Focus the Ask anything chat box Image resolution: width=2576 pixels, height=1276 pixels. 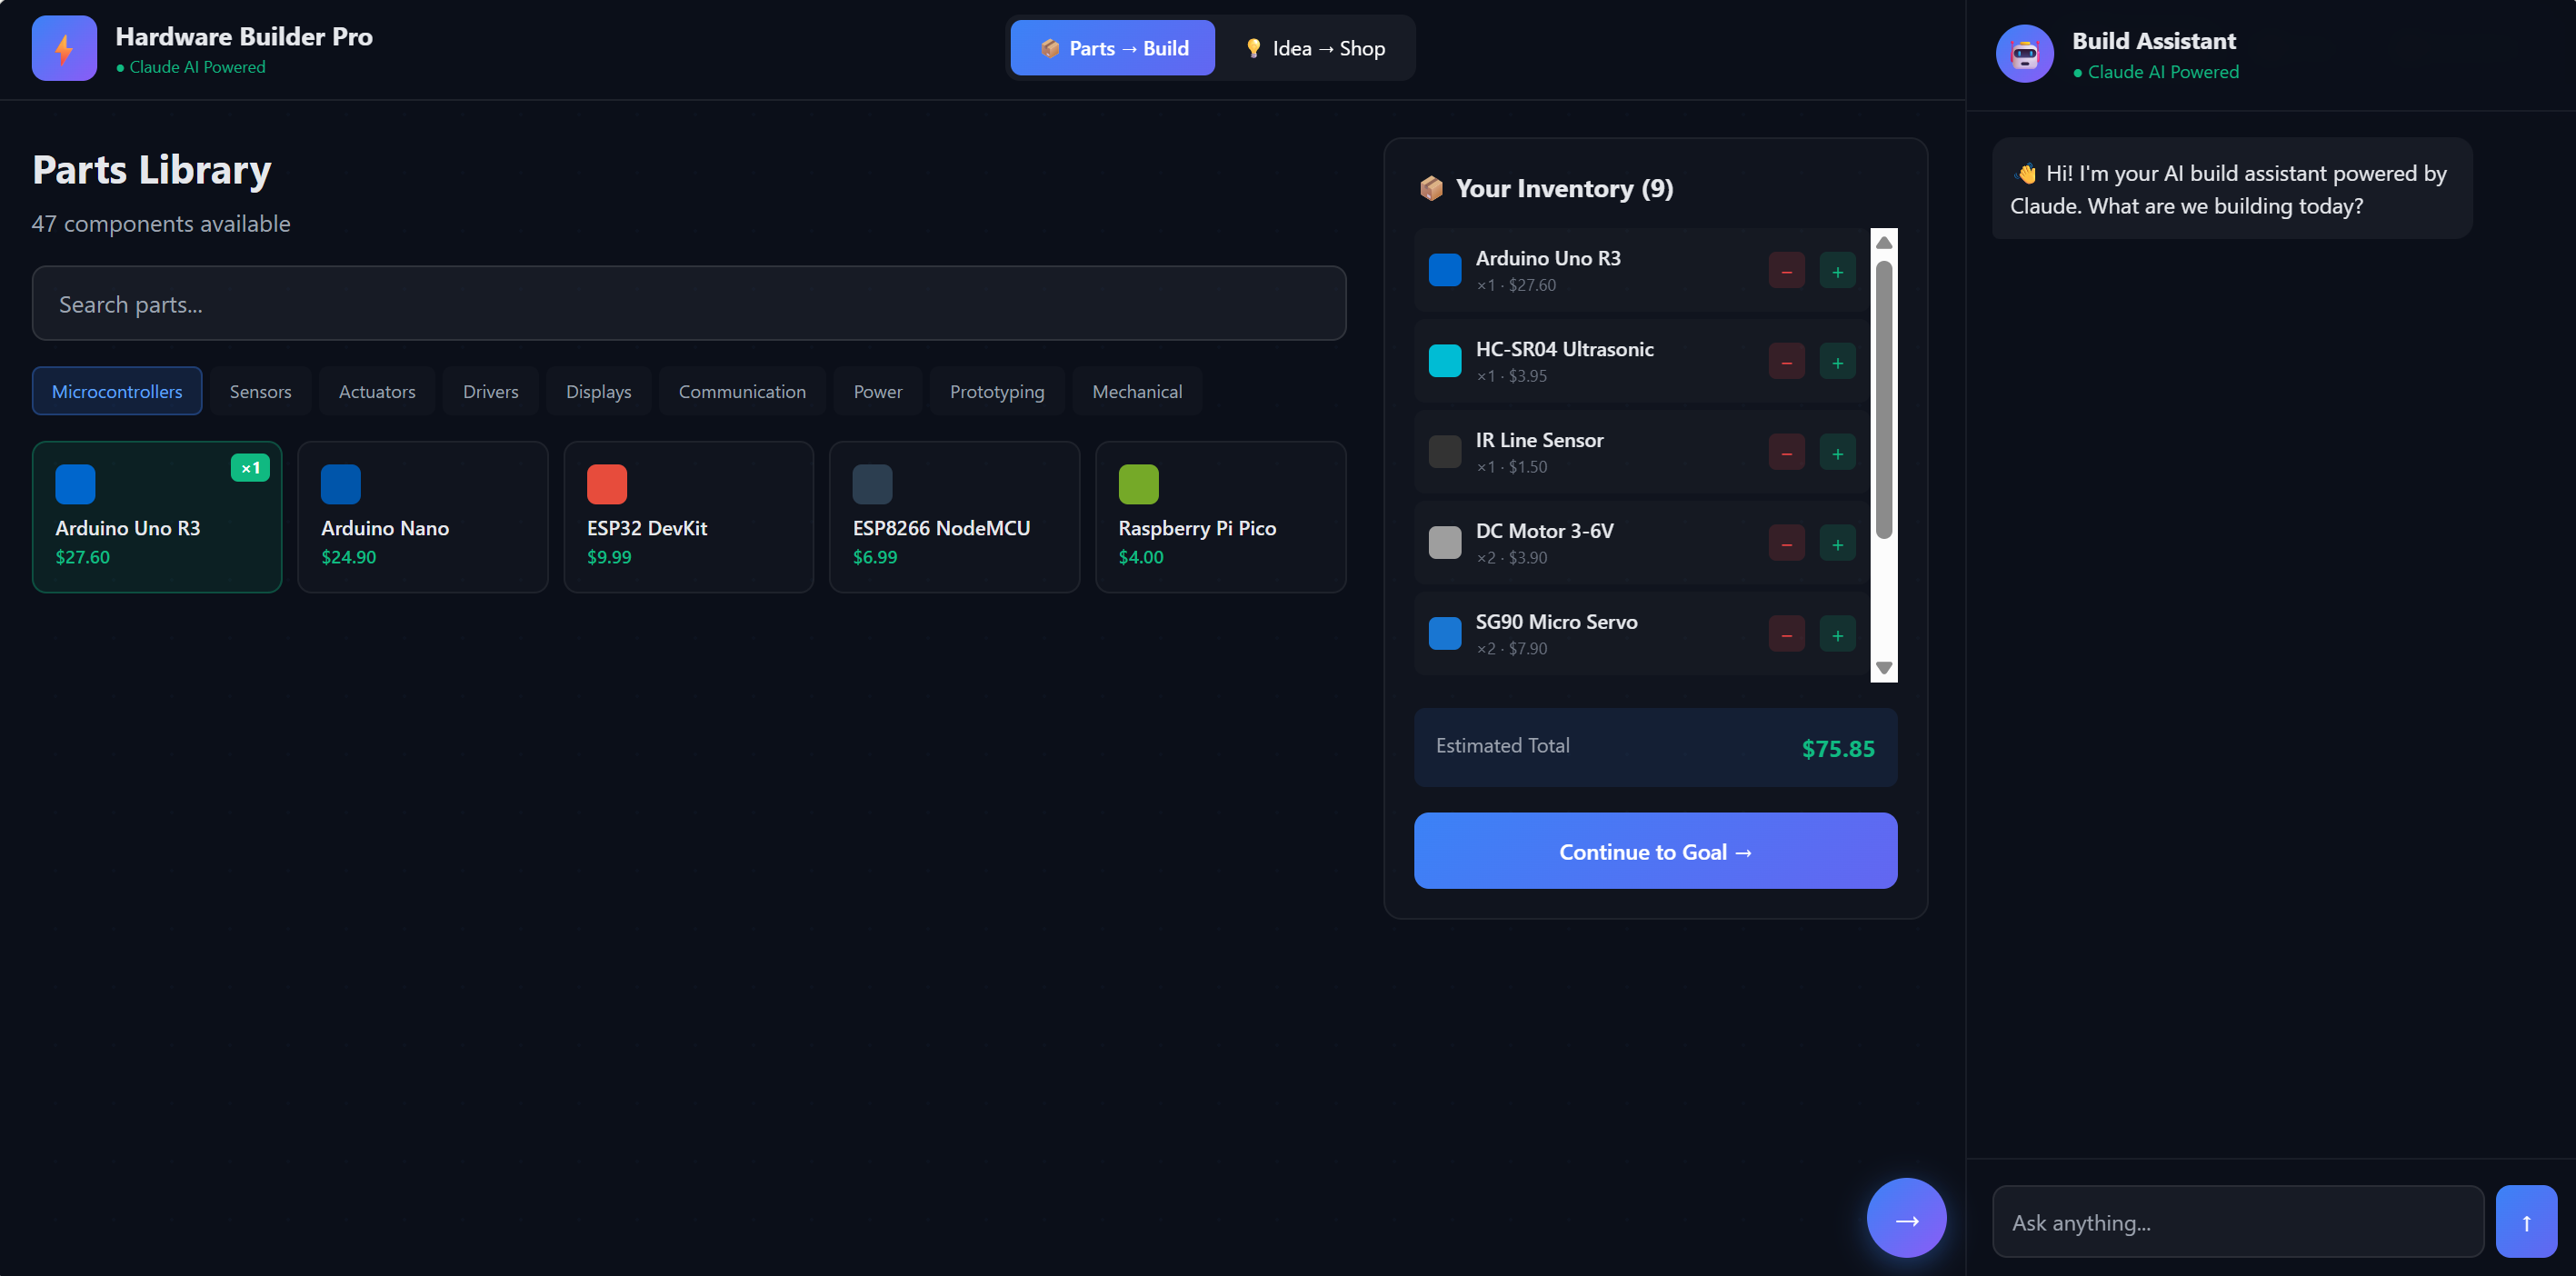tap(2236, 1221)
